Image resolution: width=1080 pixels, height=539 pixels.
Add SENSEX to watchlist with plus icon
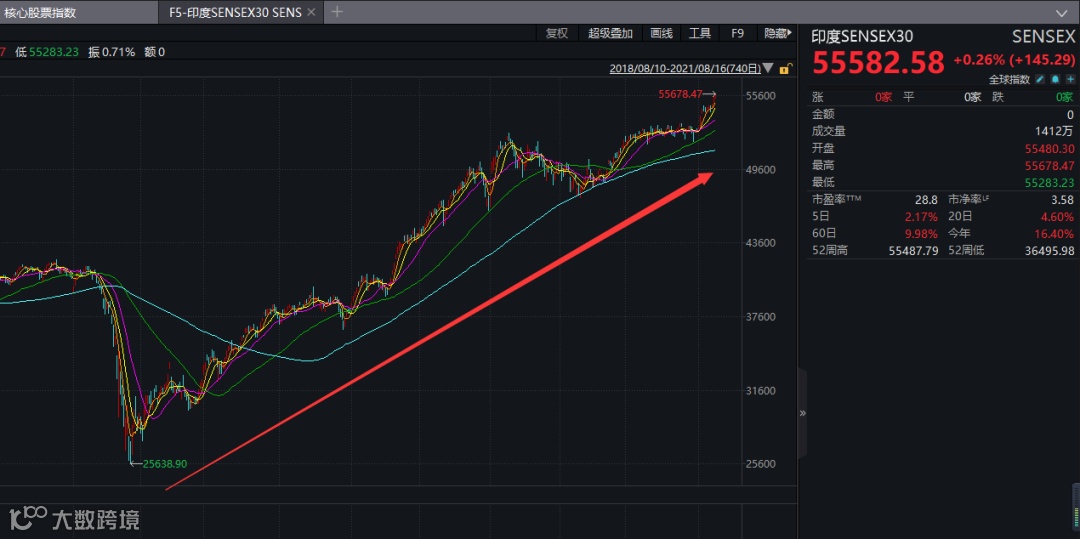pos(1070,80)
